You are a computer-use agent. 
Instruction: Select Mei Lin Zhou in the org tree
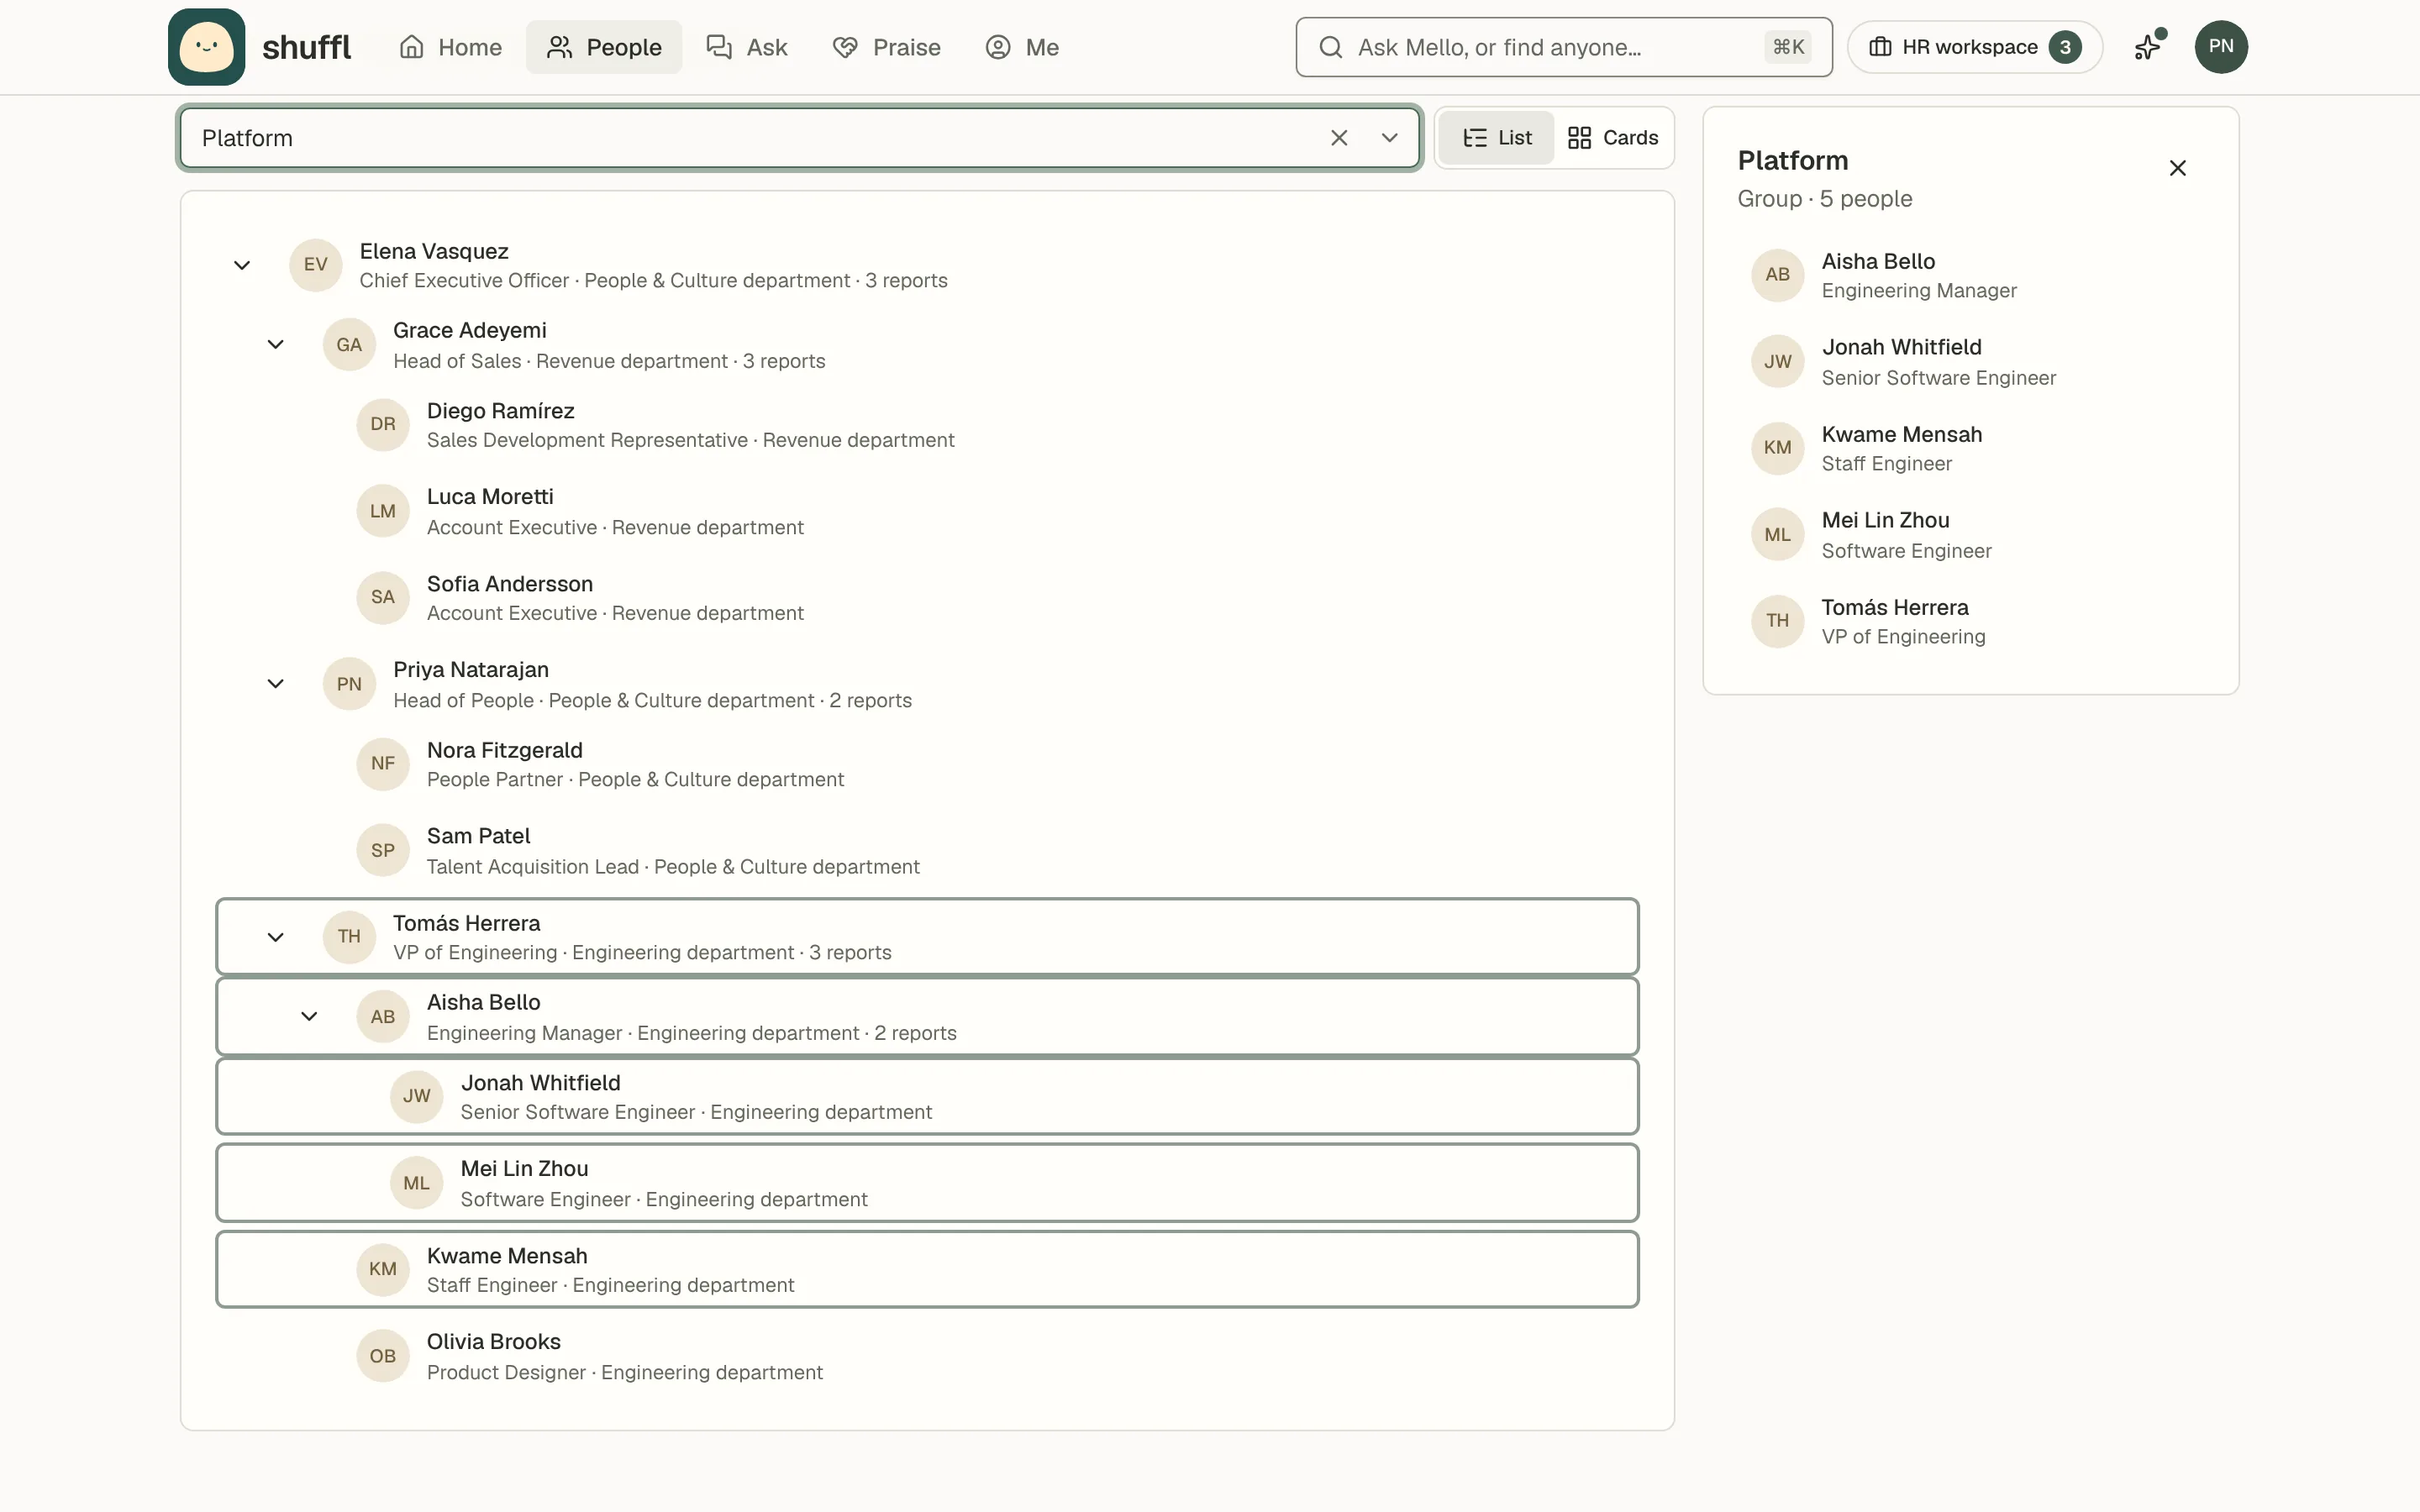(927, 1183)
